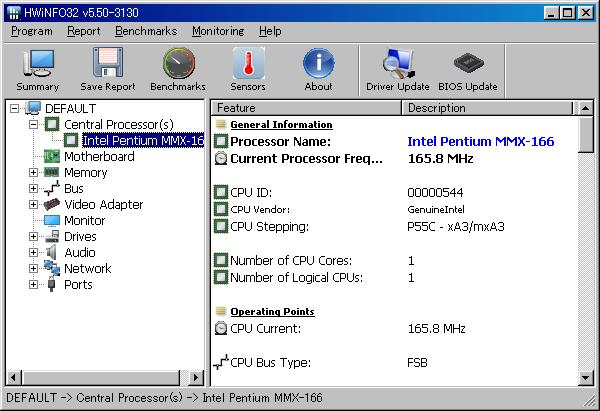Expand the Network tree node
This screenshot has width=600, height=411.
point(33,269)
